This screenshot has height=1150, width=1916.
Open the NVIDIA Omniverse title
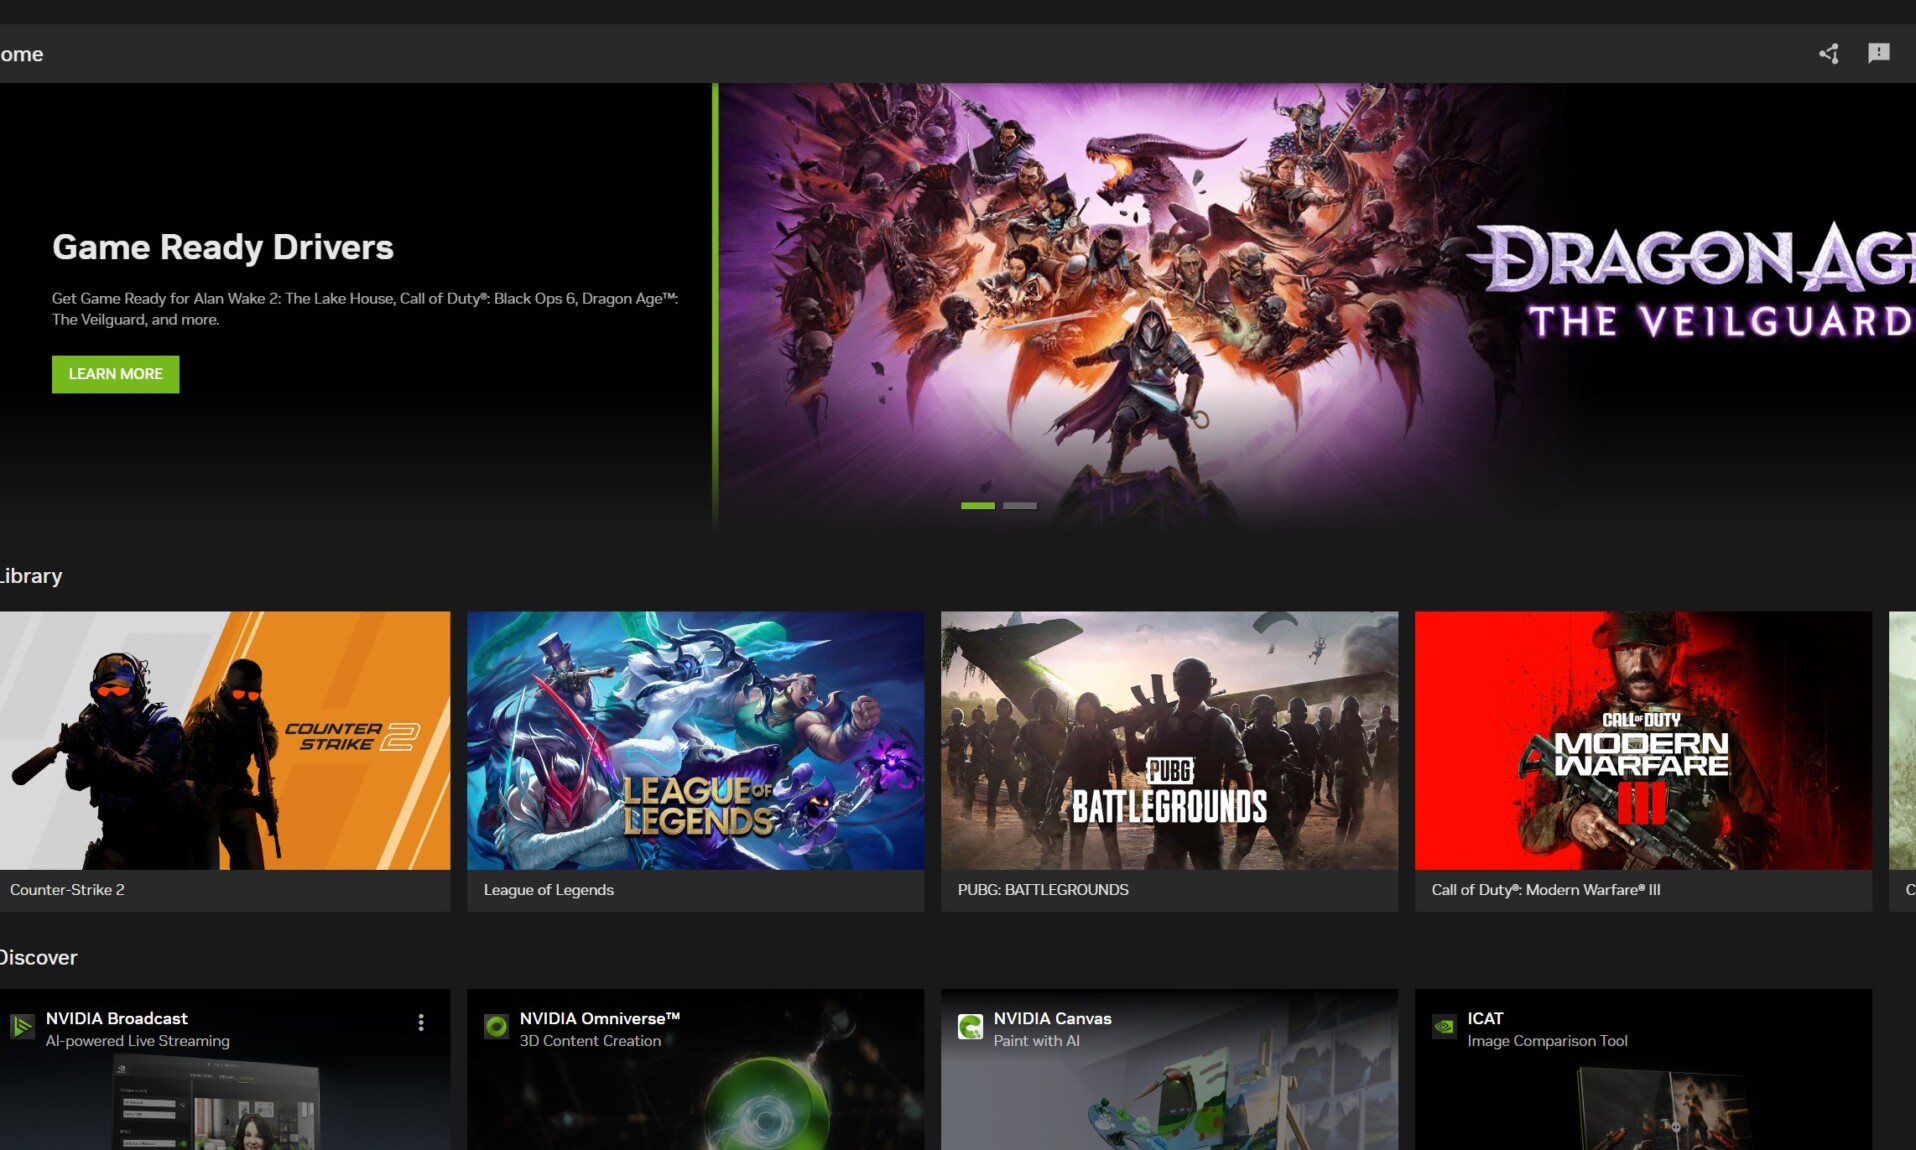coord(600,1018)
